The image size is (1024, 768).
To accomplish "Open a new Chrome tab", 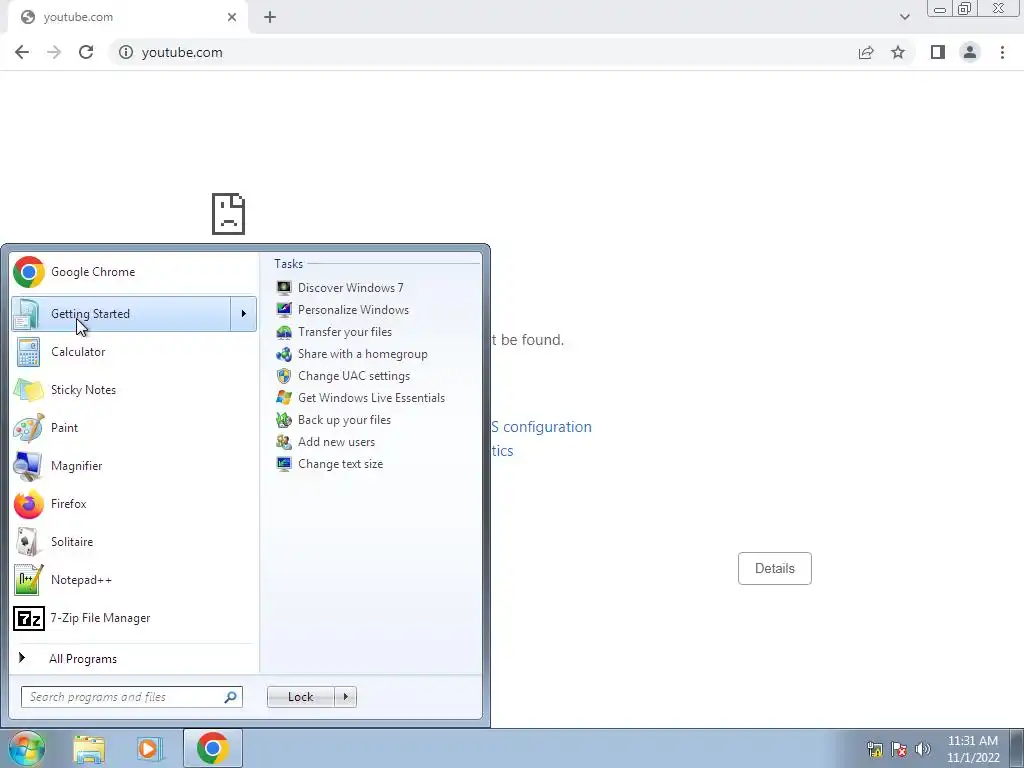I will (270, 18).
